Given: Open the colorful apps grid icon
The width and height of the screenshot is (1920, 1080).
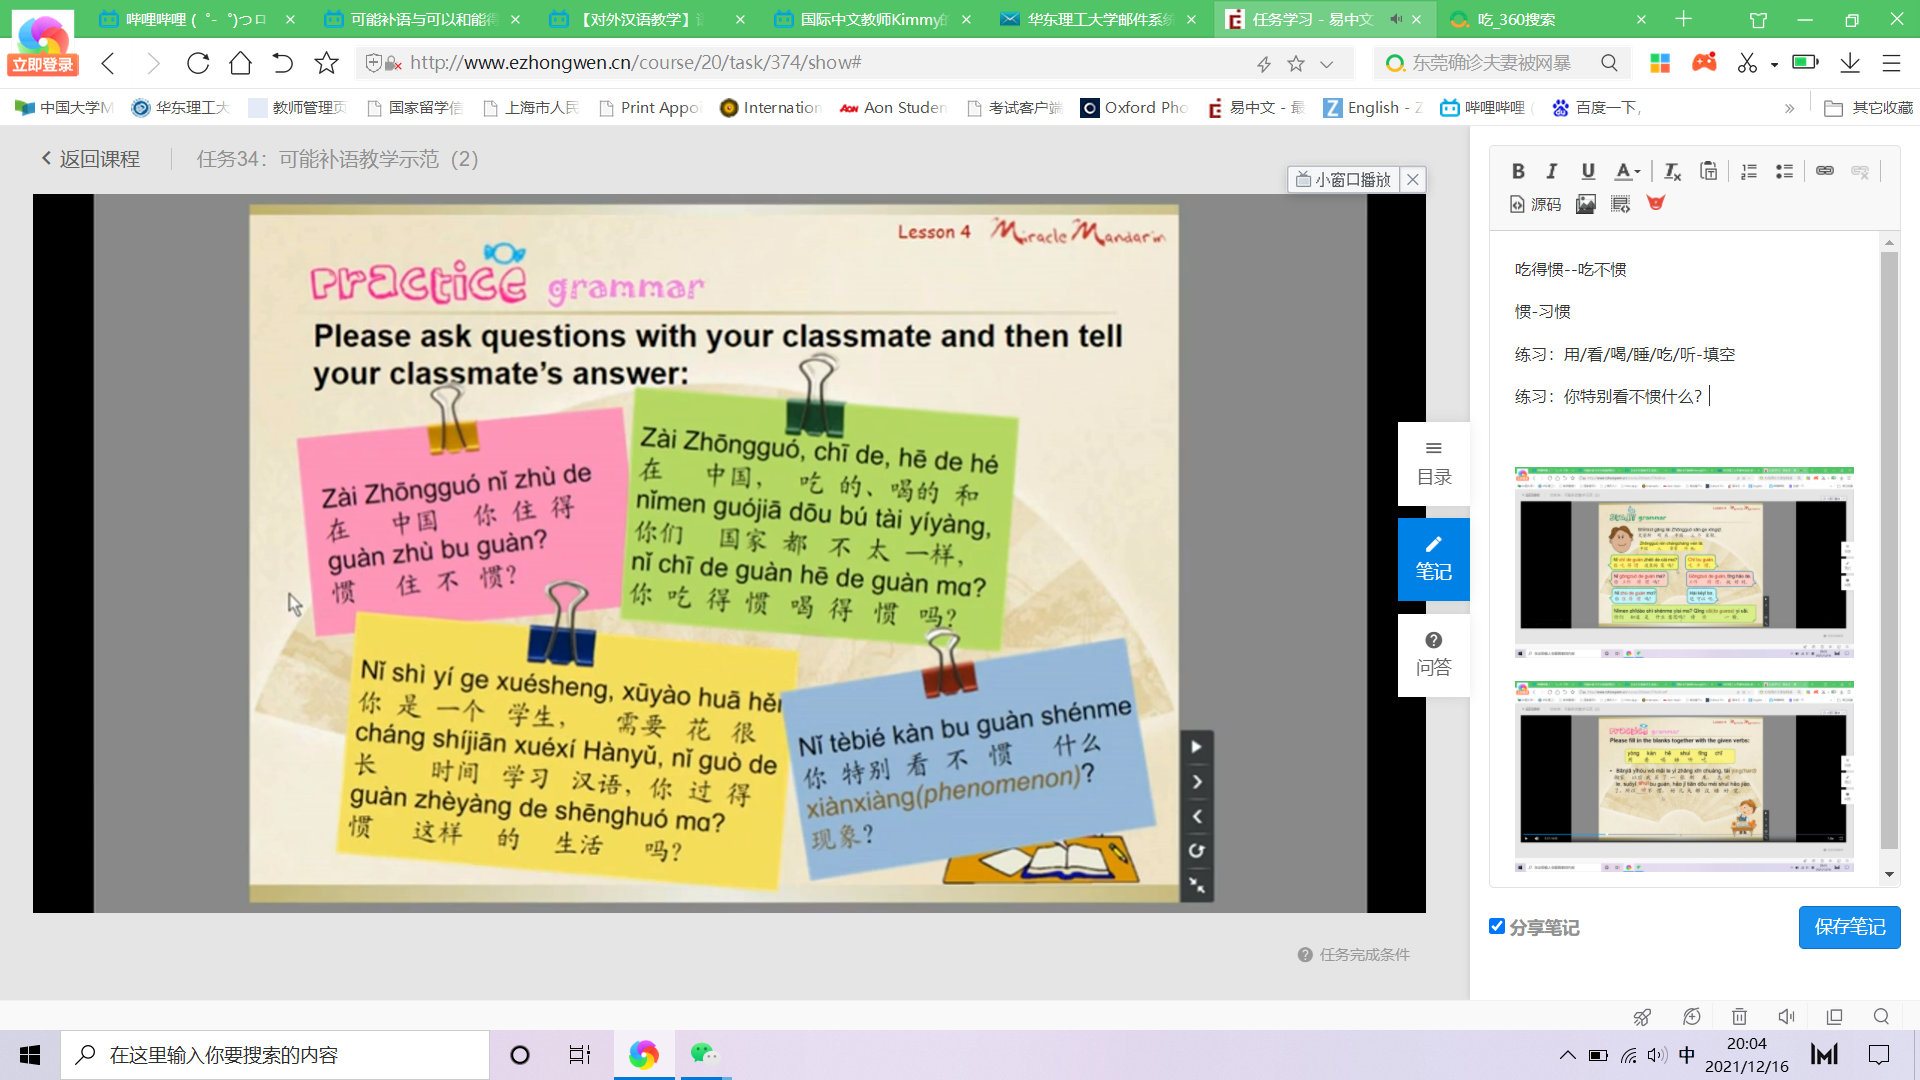Looking at the screenshot, I should click(x=1660, y=63).
